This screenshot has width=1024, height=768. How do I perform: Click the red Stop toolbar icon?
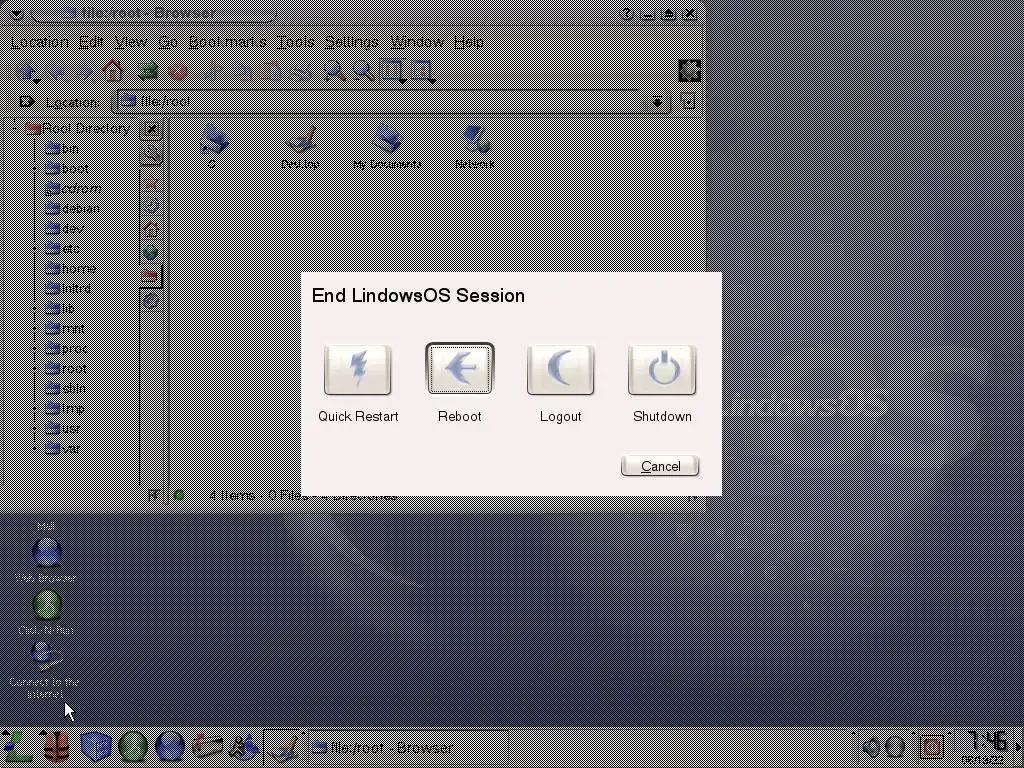click(x=177, y=71)
